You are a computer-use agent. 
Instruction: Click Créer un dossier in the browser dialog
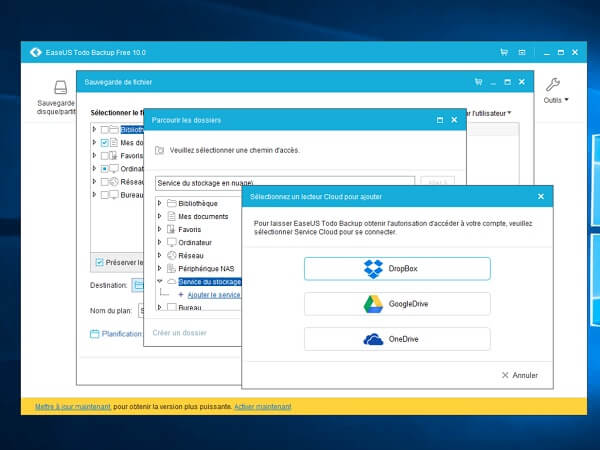tap(179, 333)
